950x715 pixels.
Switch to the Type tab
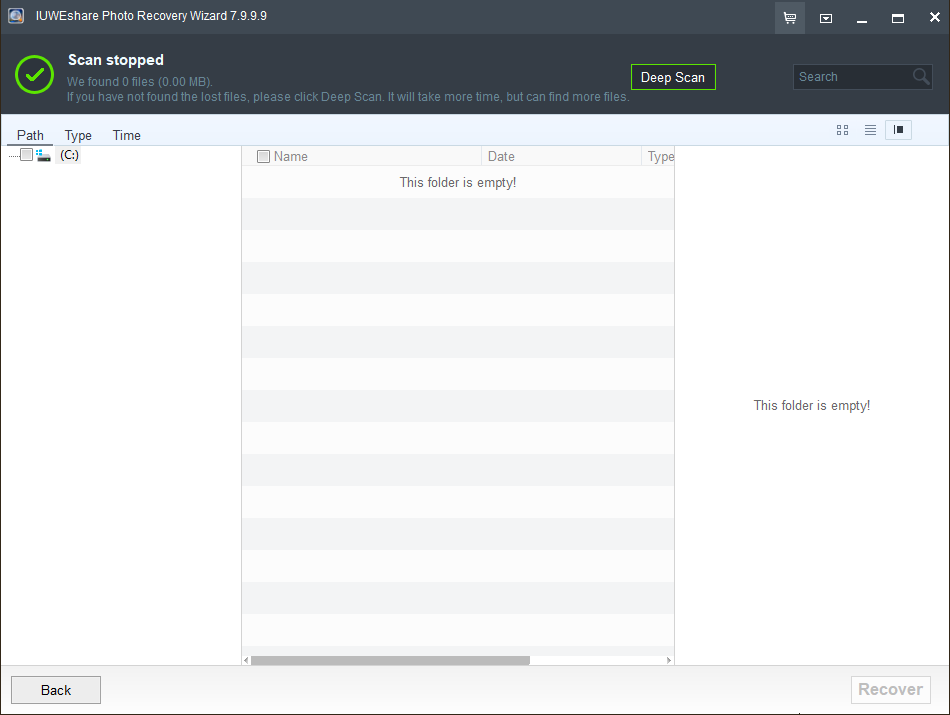click(x=78, y=135)
